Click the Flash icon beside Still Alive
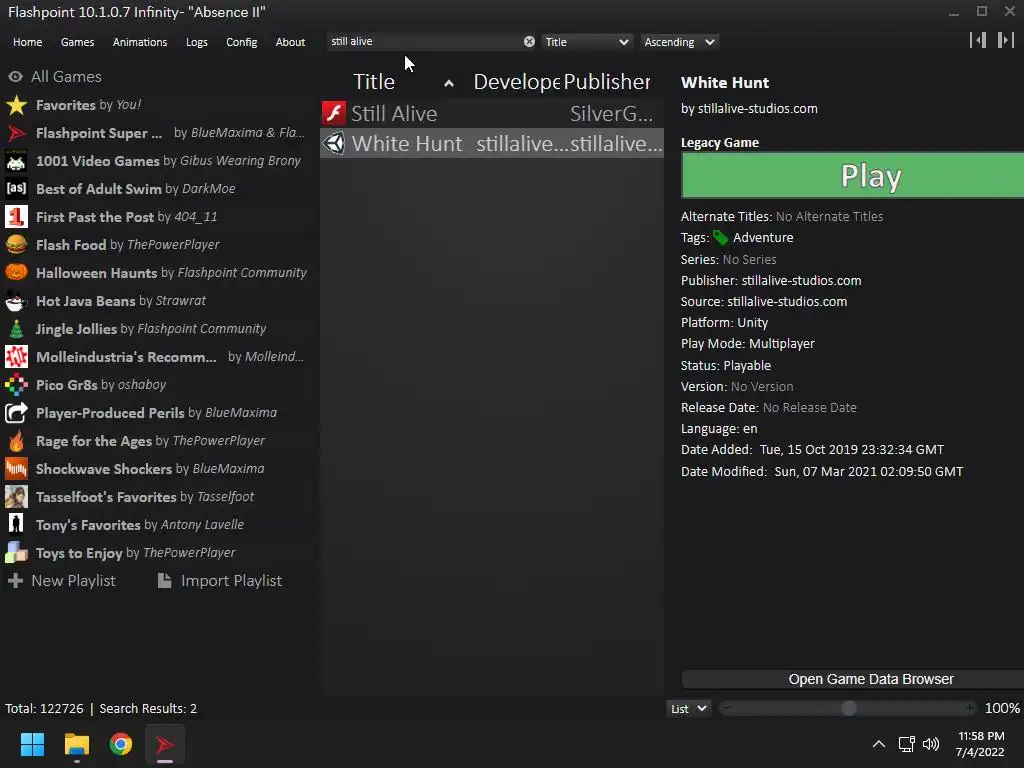Image resolution: width=1024 pixels, height=768 pixels. pos(334,113)
